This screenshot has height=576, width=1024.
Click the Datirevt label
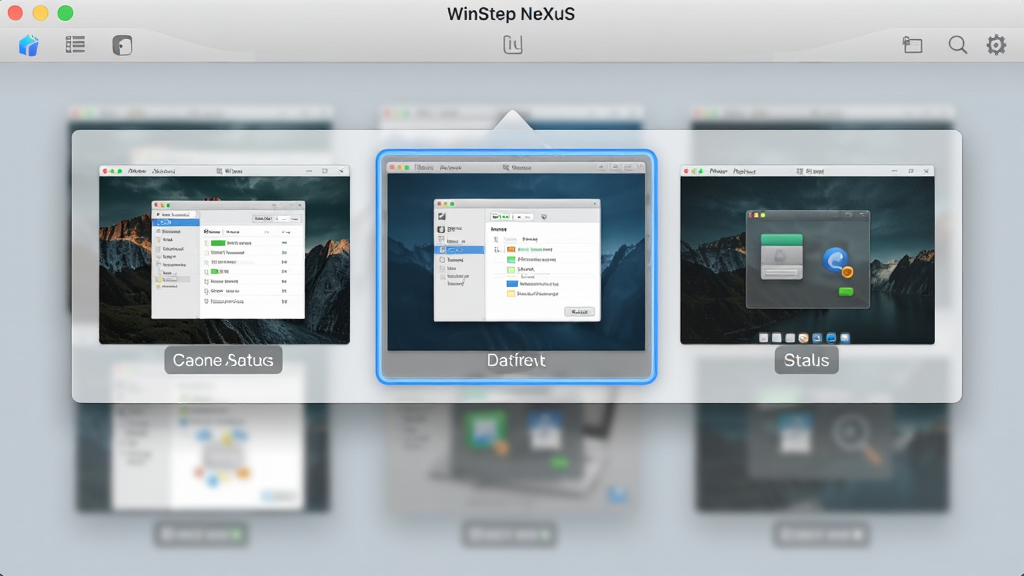(516, 360)
